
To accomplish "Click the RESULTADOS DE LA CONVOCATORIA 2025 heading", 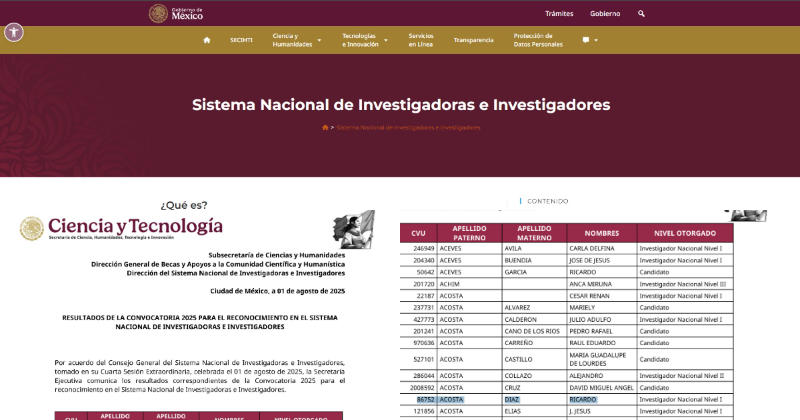I will point(200,322).
